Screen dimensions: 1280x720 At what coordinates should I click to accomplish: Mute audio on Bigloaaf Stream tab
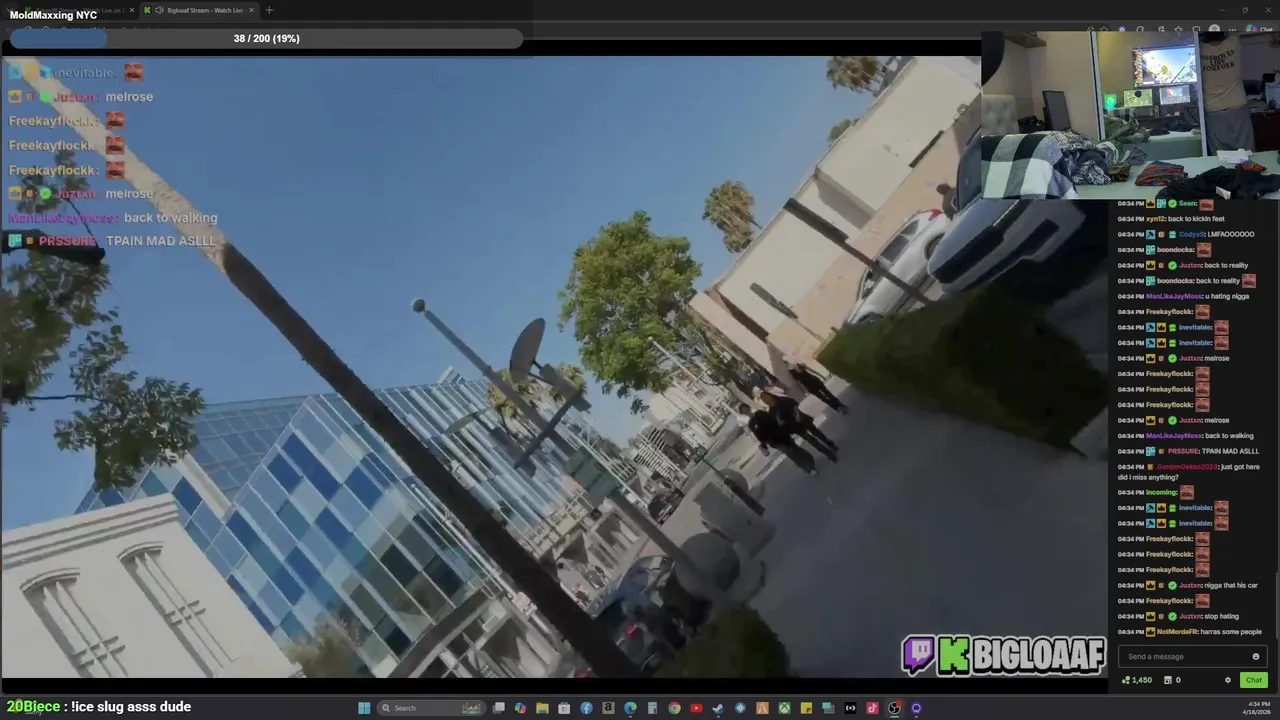pyautogui.click(x=159, y=10)
